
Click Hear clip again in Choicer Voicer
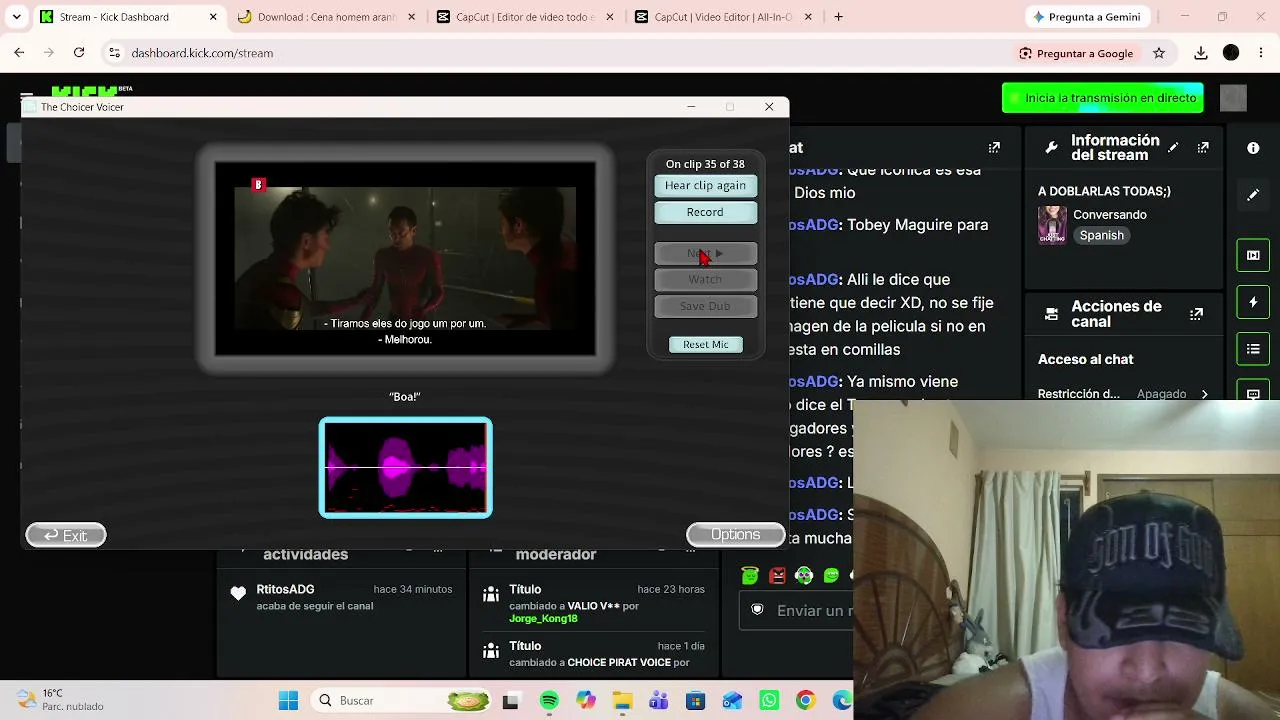pyautogui.click(x=705, y=186)
